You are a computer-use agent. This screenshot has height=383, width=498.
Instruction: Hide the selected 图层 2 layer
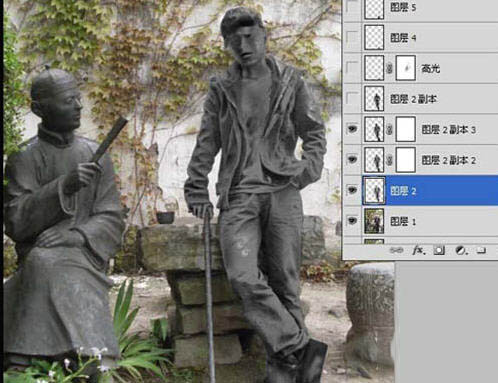[352, 190]
